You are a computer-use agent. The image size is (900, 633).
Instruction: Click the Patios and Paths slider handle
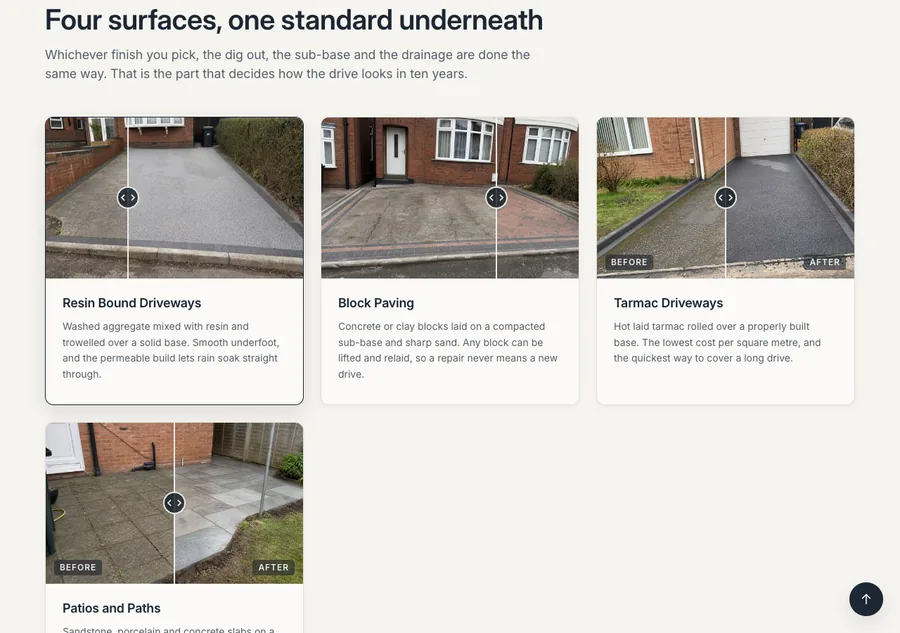coord(174,503)
